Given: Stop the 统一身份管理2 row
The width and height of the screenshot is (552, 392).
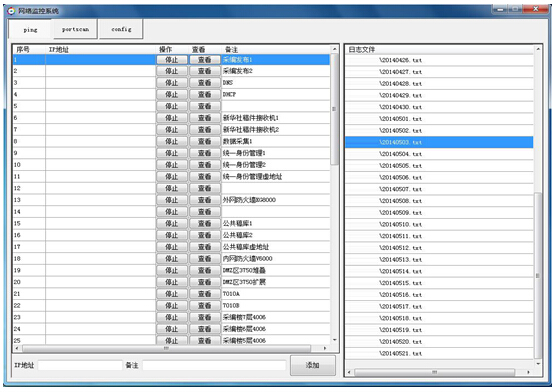Looking at the screenshot, I should pyautogui.click(x=171, y=165).
